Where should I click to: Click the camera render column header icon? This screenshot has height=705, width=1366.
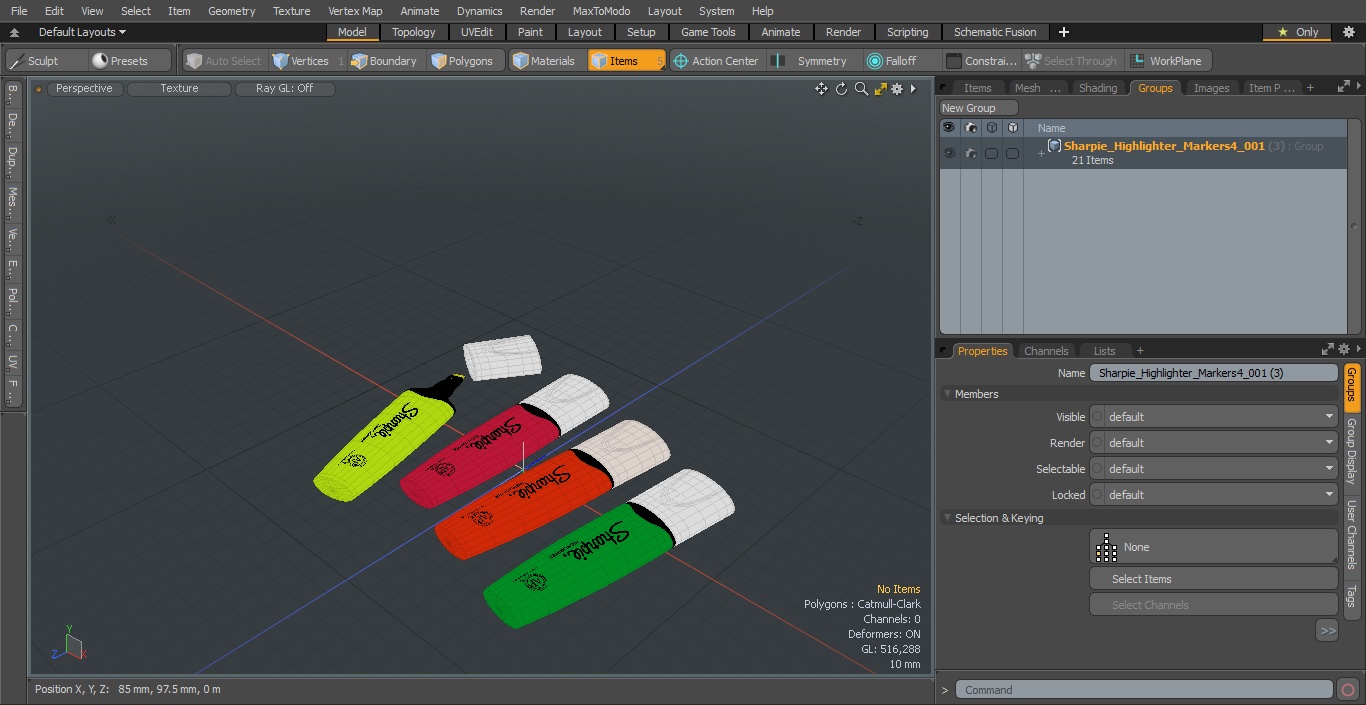[x=970, y=128]
